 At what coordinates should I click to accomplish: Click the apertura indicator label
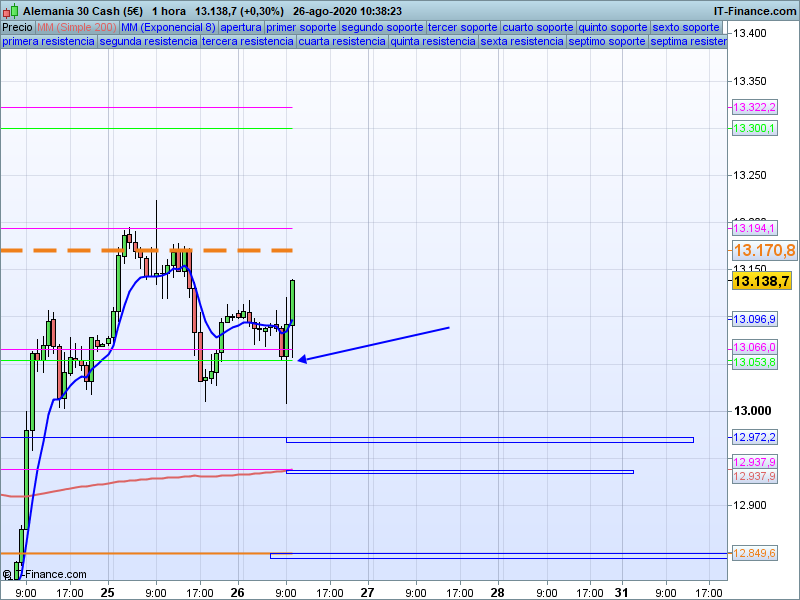coord(242,27)
